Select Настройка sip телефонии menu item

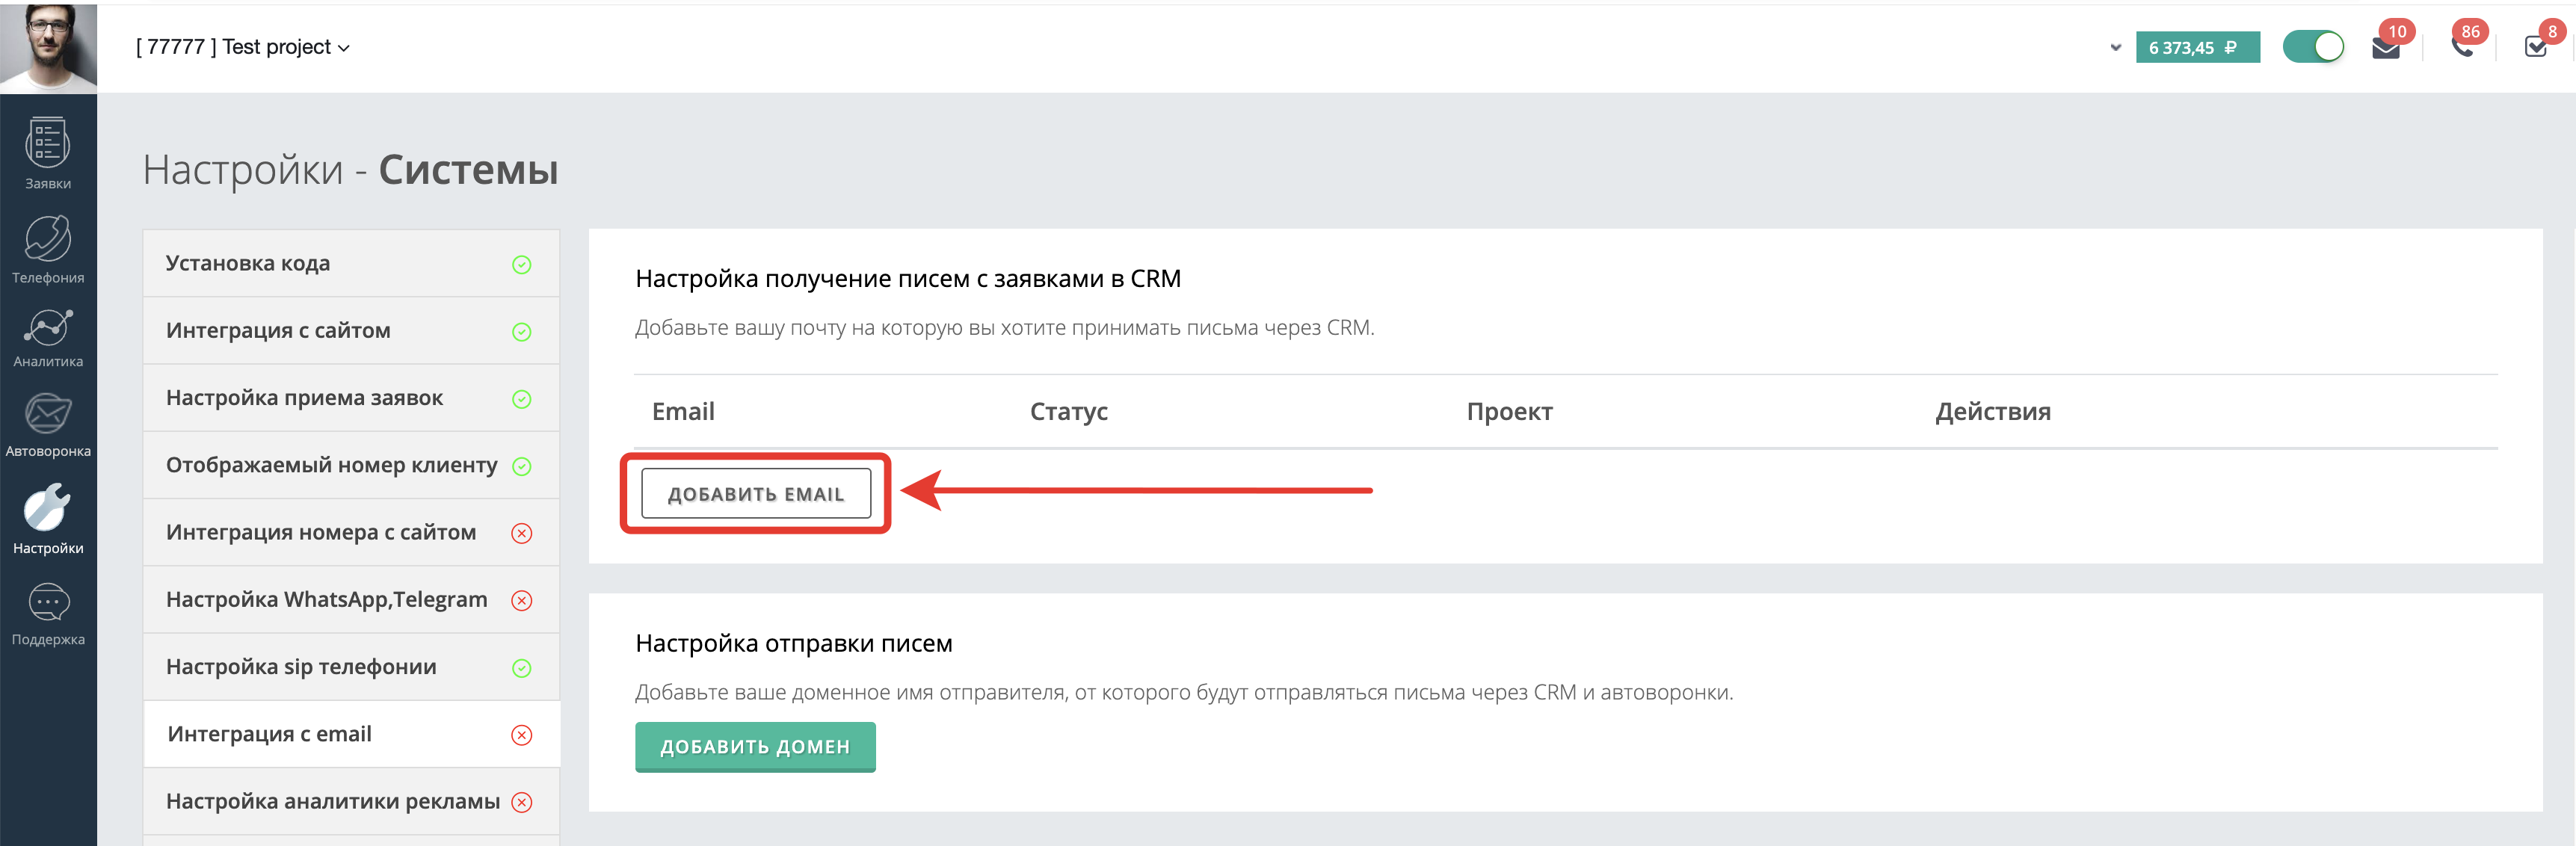(351, 667)
